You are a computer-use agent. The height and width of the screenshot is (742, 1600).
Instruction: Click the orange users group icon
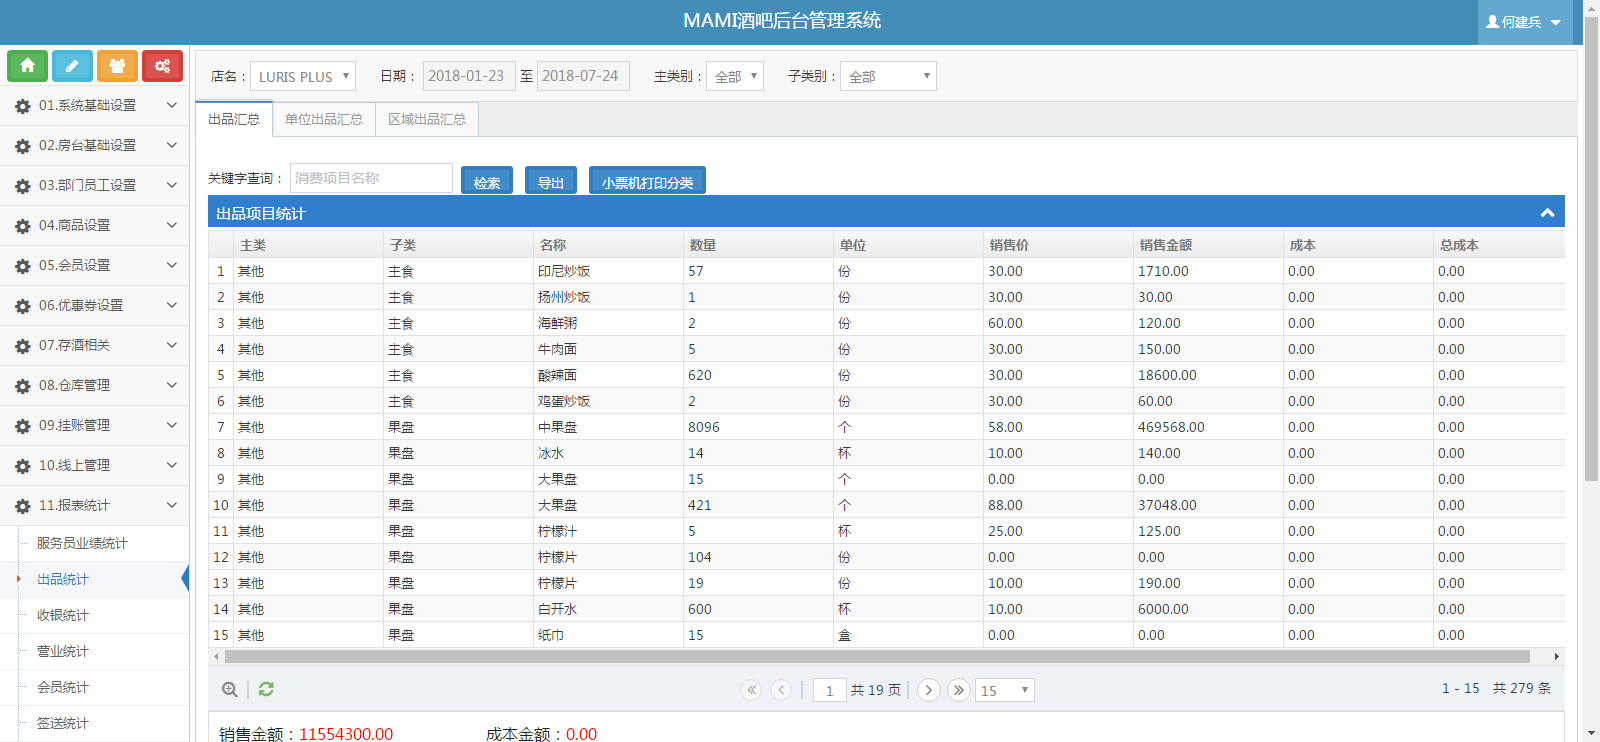tap(117, 66)
